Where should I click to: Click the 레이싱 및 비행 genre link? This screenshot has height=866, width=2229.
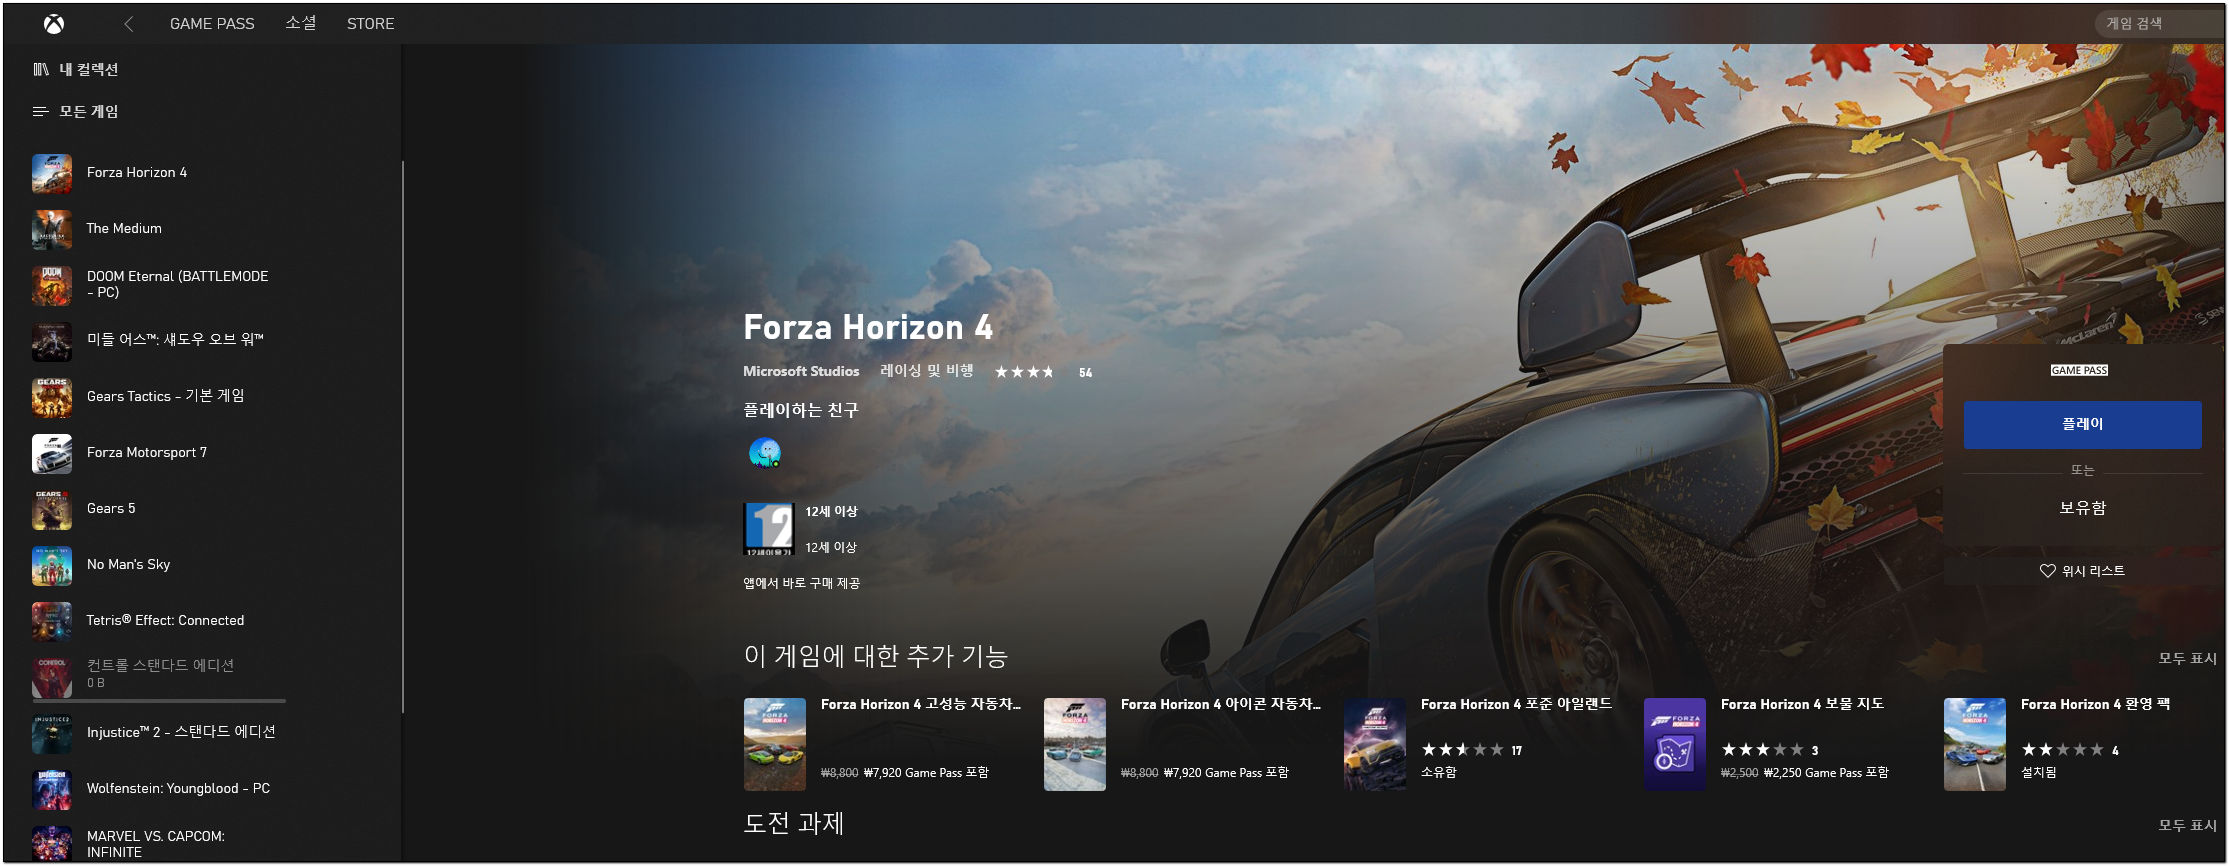[926, 371]
